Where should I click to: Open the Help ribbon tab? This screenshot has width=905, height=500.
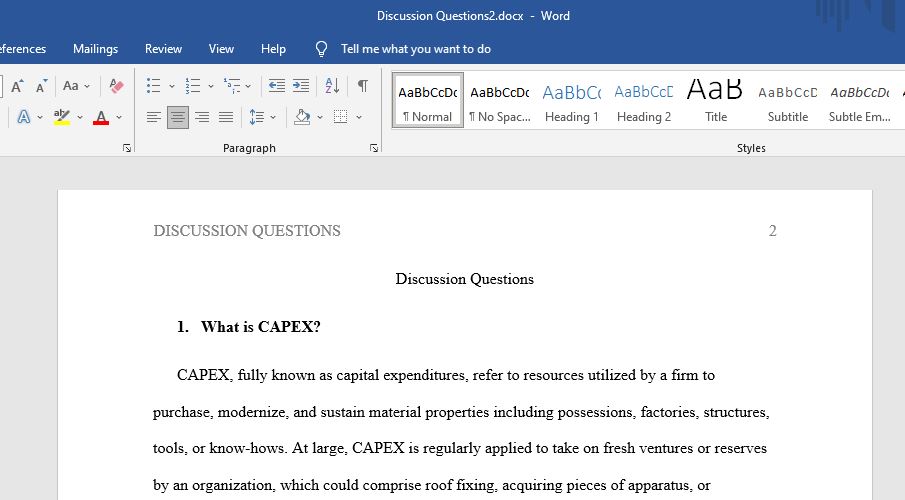(273, 49)
